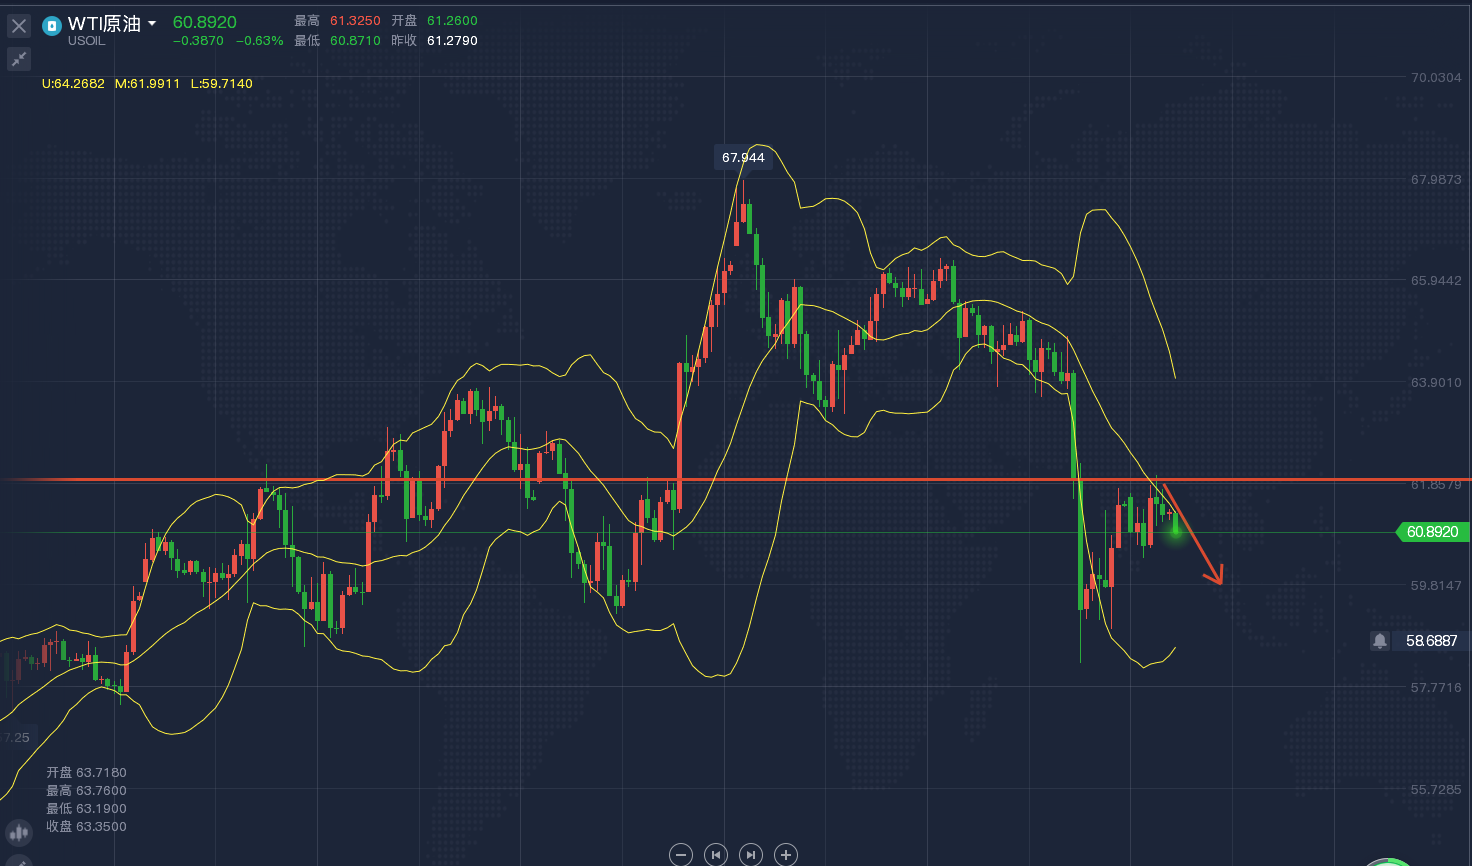Click the USOIL symbol subtitle

(x=86, y=41)
